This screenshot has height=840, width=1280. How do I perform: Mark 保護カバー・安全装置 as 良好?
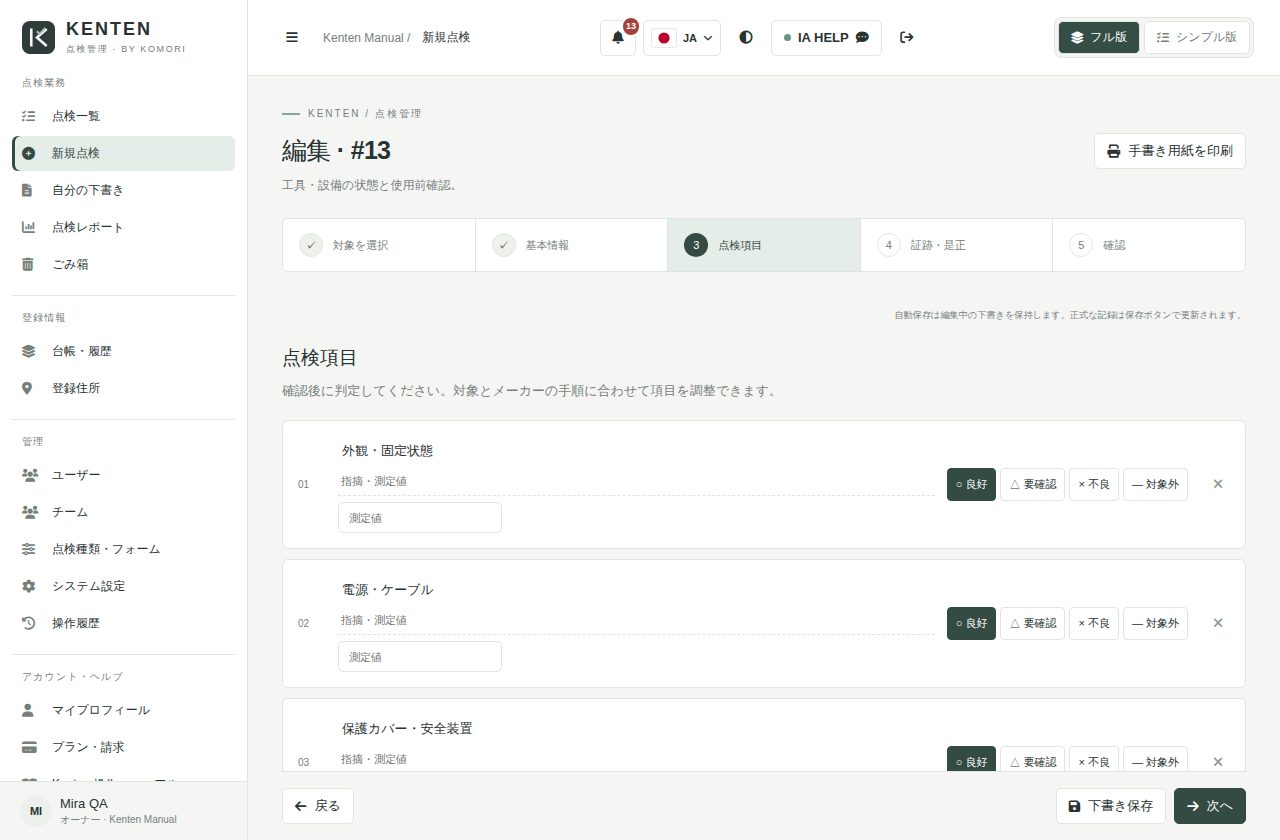(971, 759)
